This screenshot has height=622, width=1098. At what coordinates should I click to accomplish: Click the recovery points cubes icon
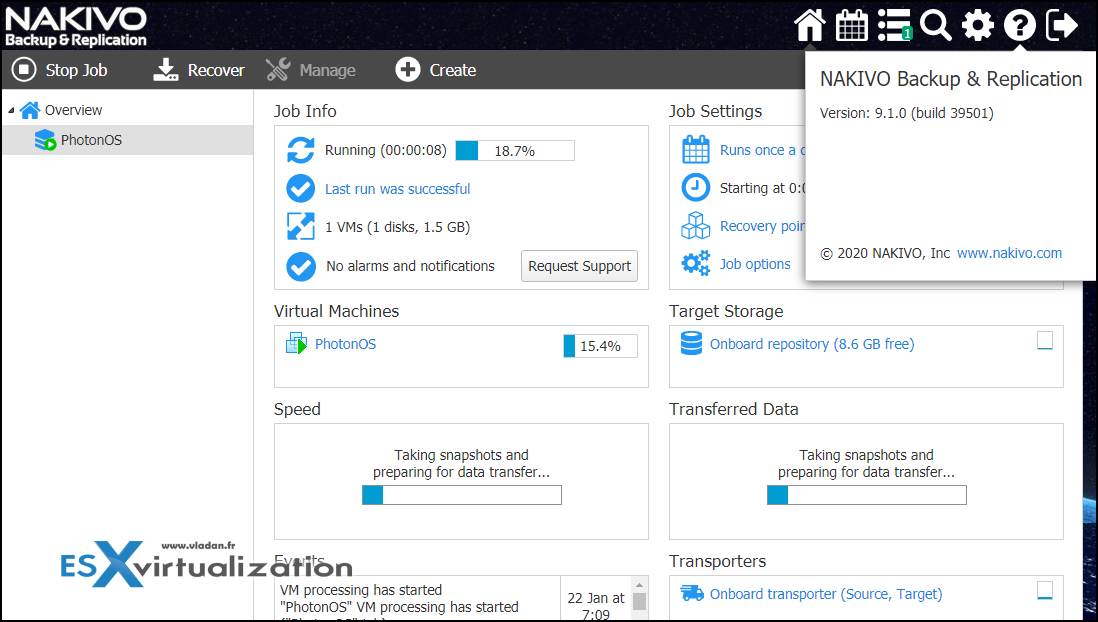point(695,226)
